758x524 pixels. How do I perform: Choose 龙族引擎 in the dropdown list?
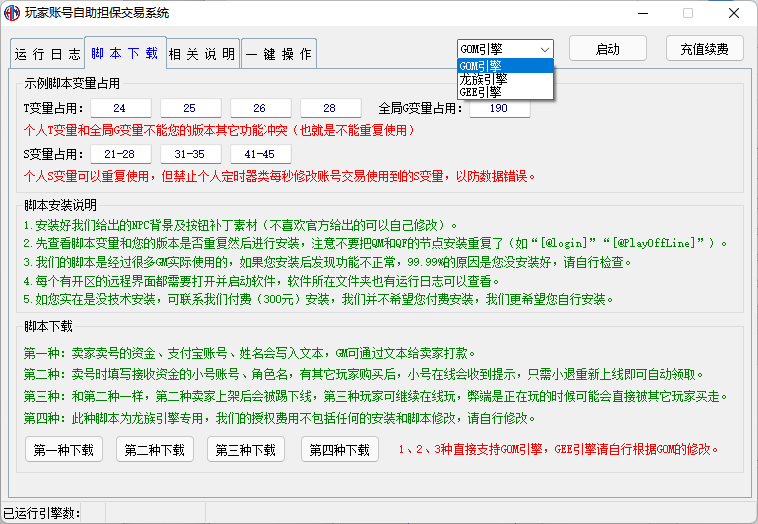click(x=505, y=79)
